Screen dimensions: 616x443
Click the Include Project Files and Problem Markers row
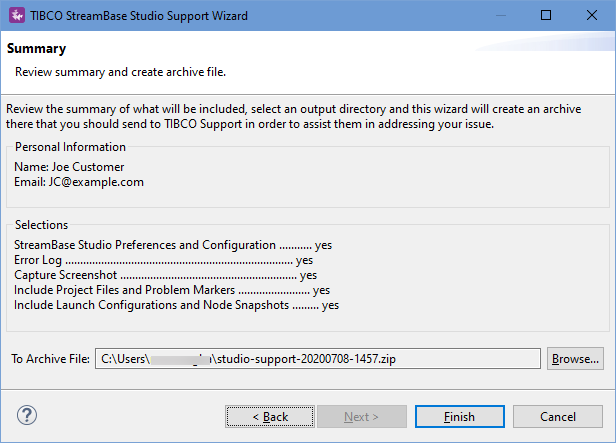point(172,290)
